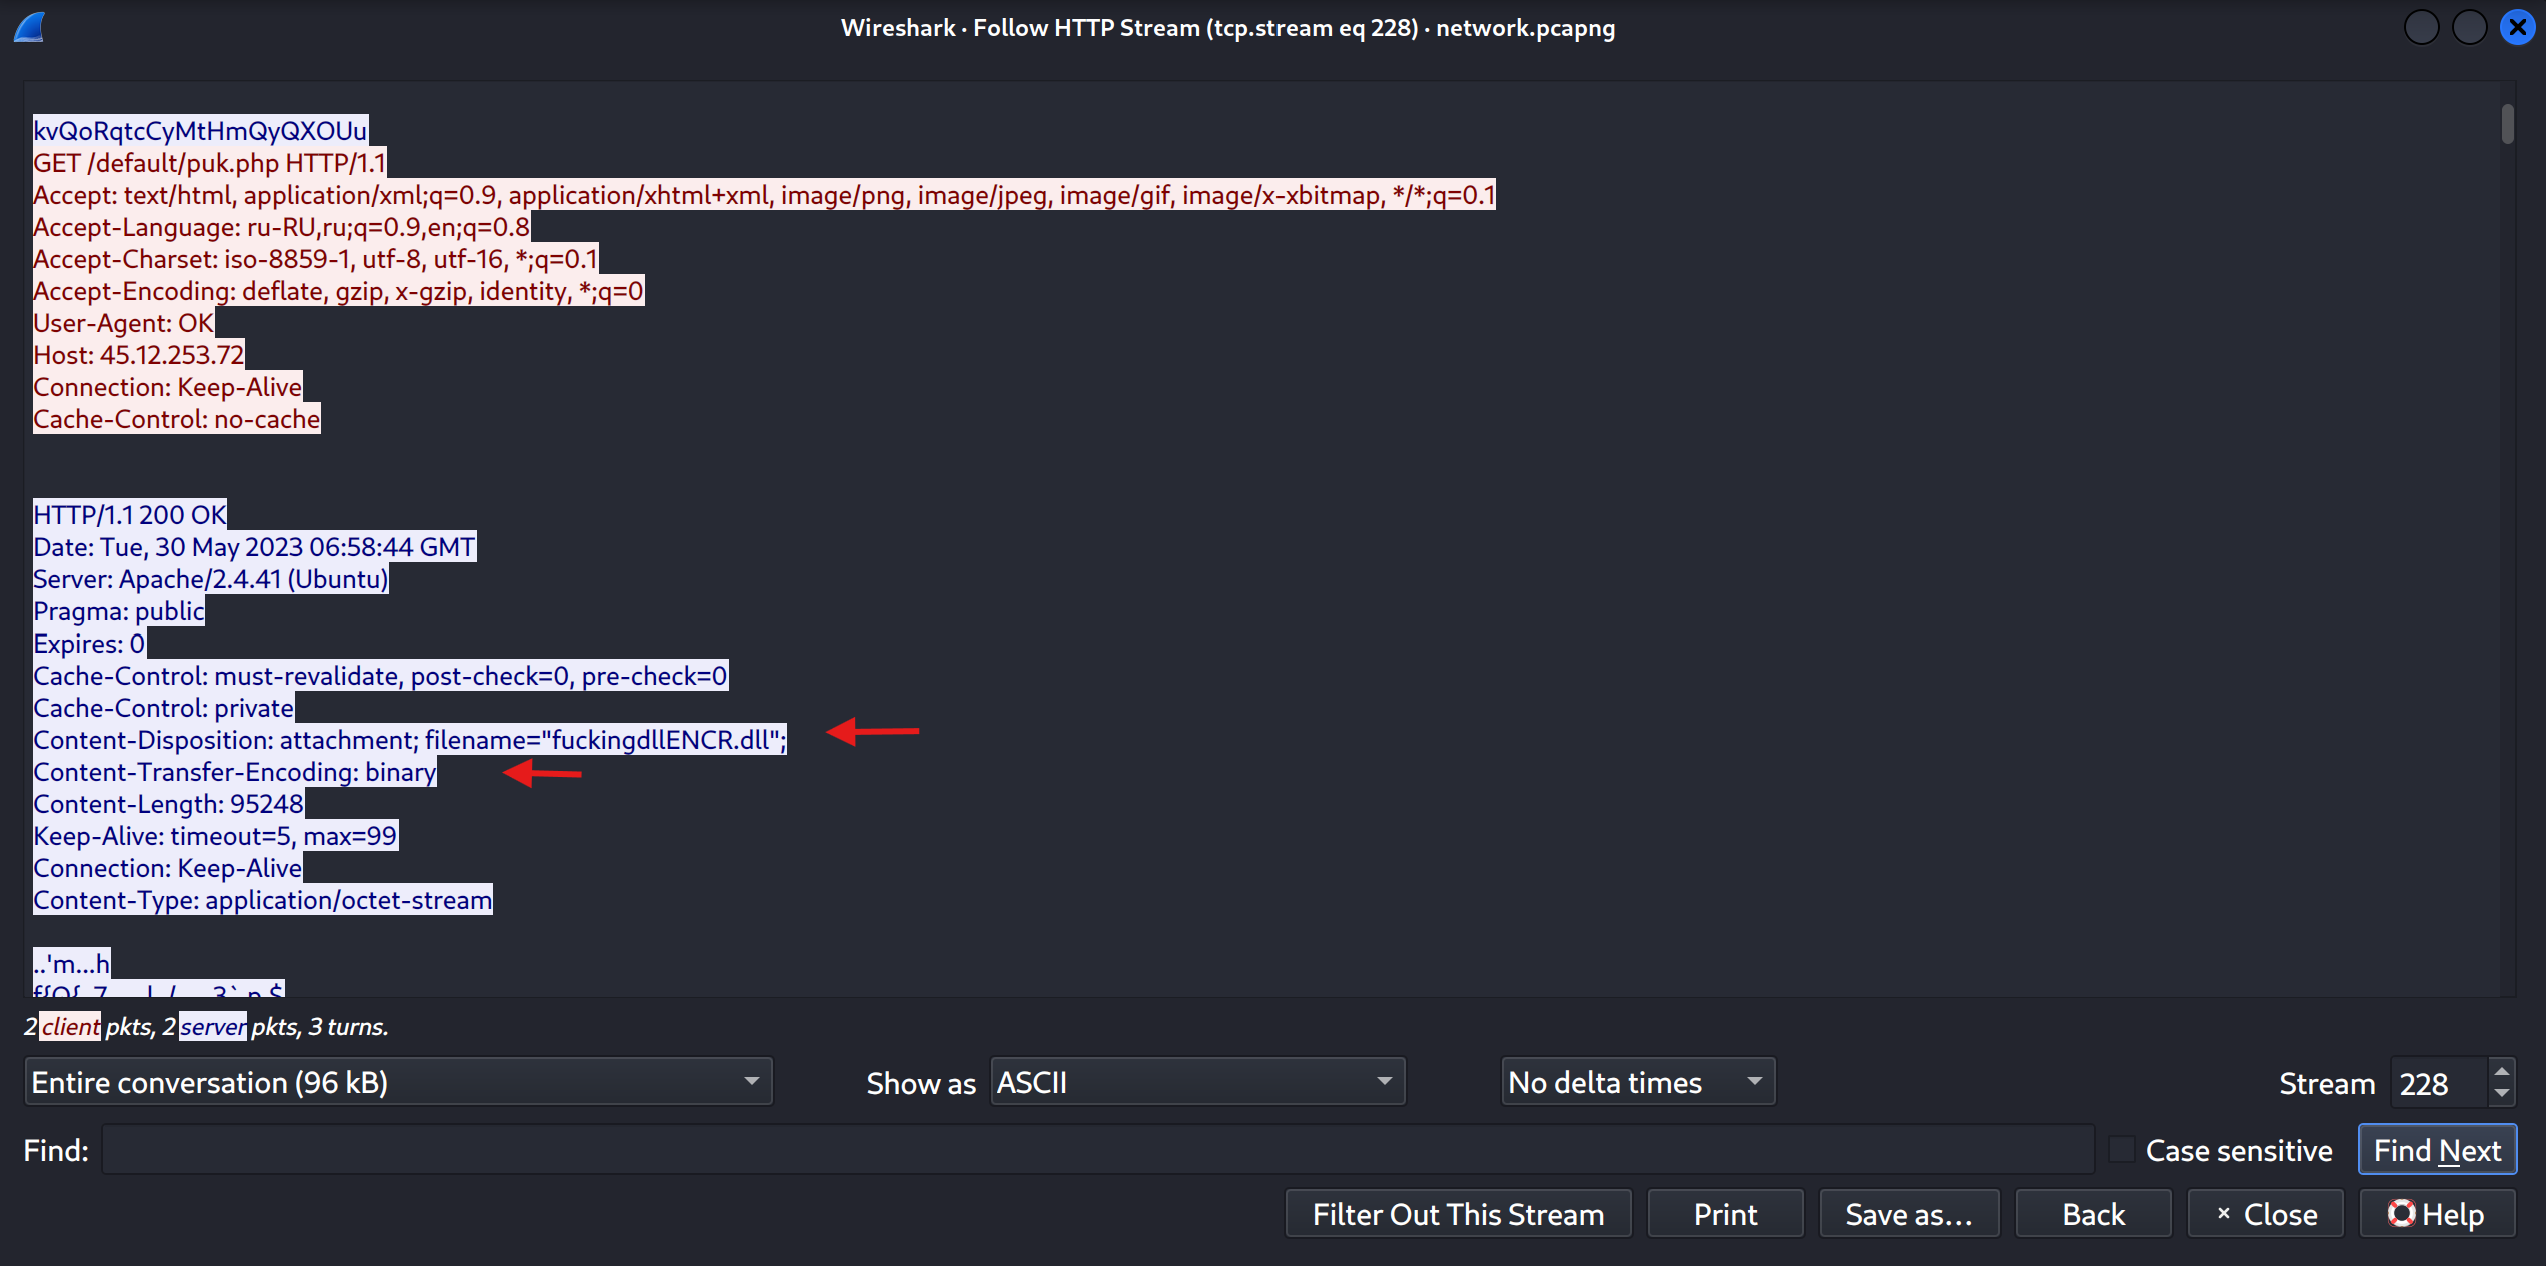The height and width of the screenshot is (1266, 2546).
Task: Click Filter Out This Stream
Action: [1458, 1213]
